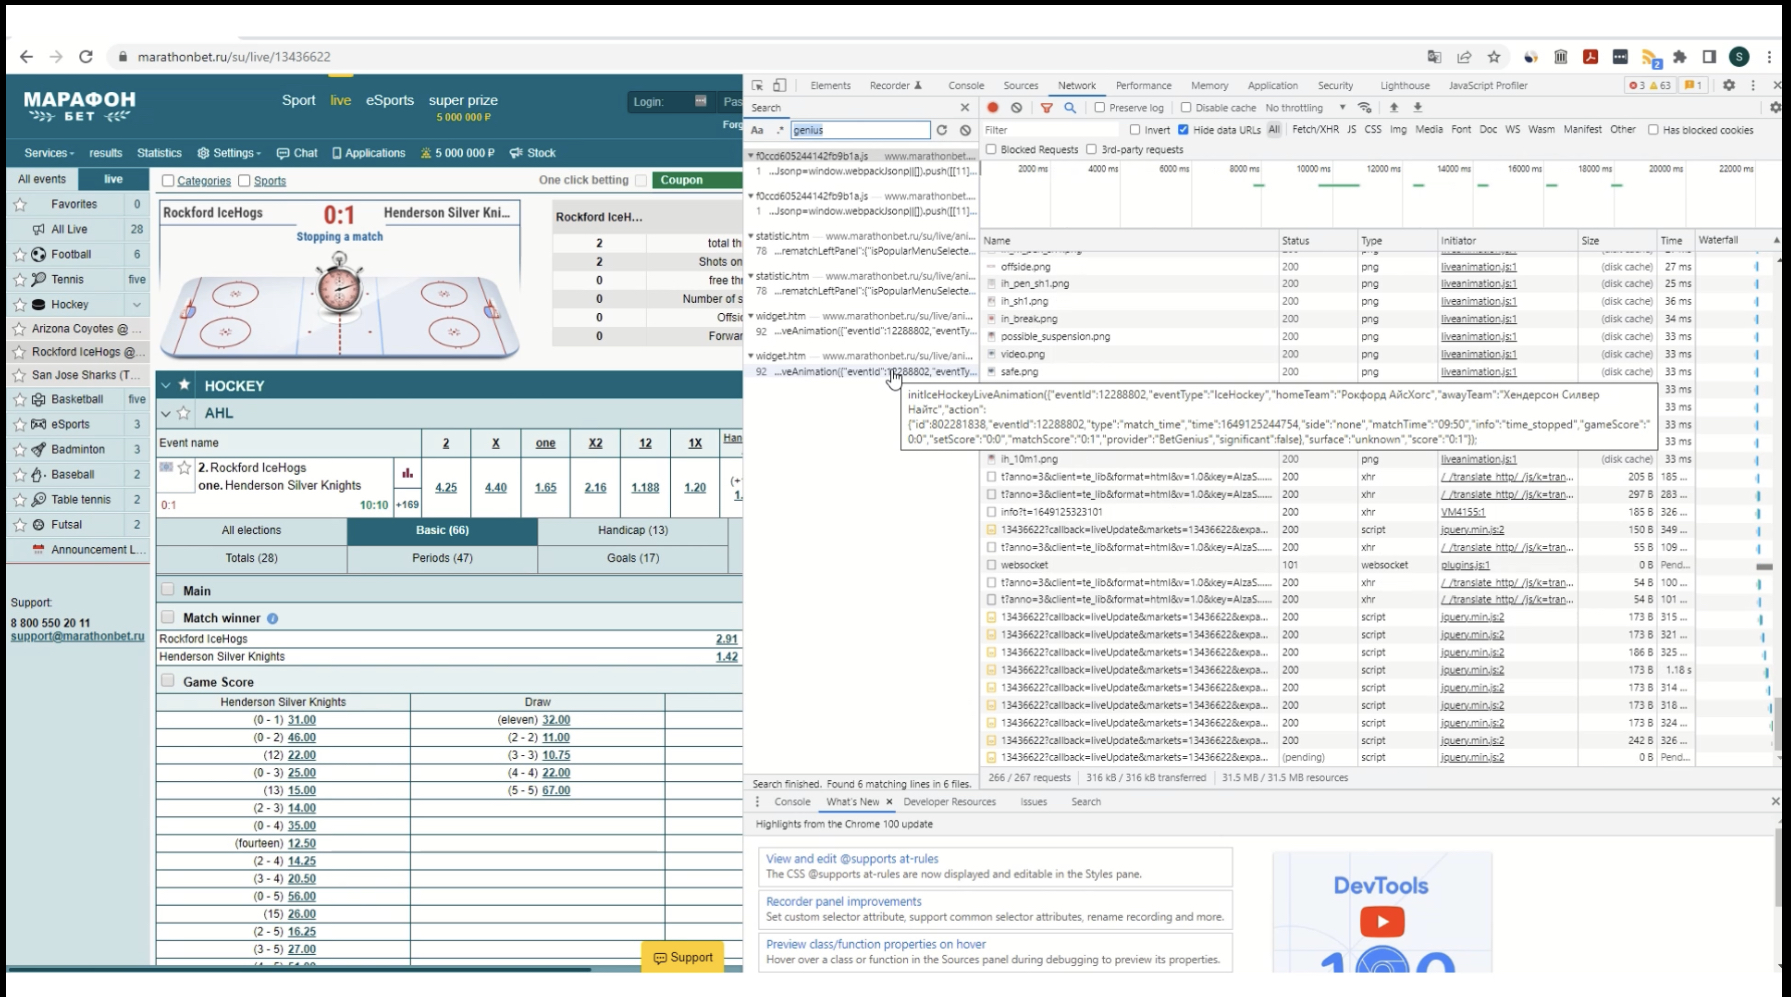Expand the Hockey sidebar chevron
This screenshot has width=1791, height=997.
[x=137, y=305]
